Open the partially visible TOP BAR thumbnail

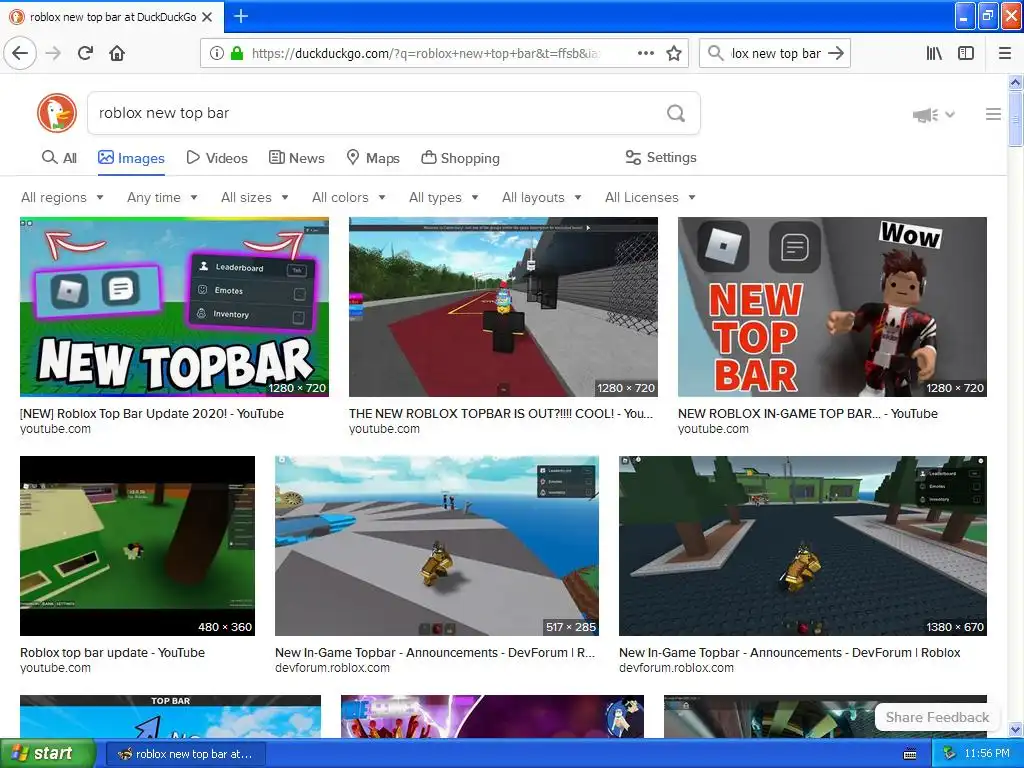[x=170, y=716]
